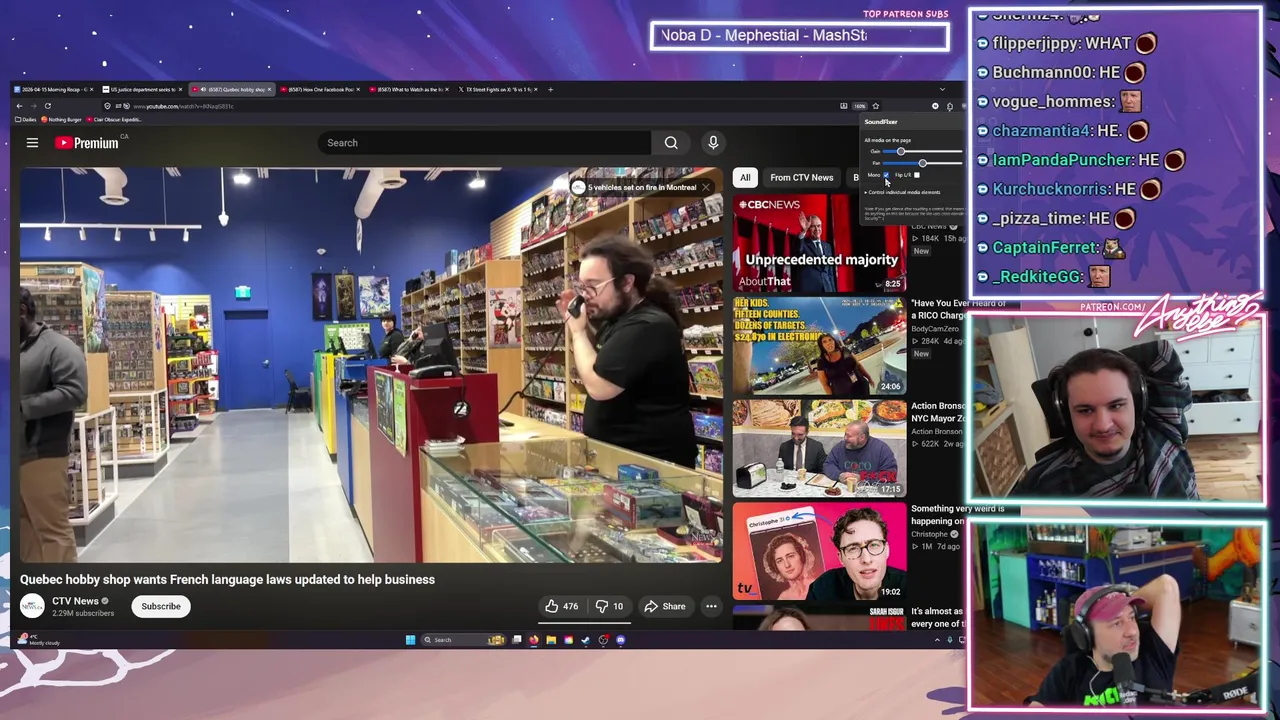Click chat username Kurchucknorris
The height and width of the screenshot is (720, 1280).
(x=1050, y=189)
